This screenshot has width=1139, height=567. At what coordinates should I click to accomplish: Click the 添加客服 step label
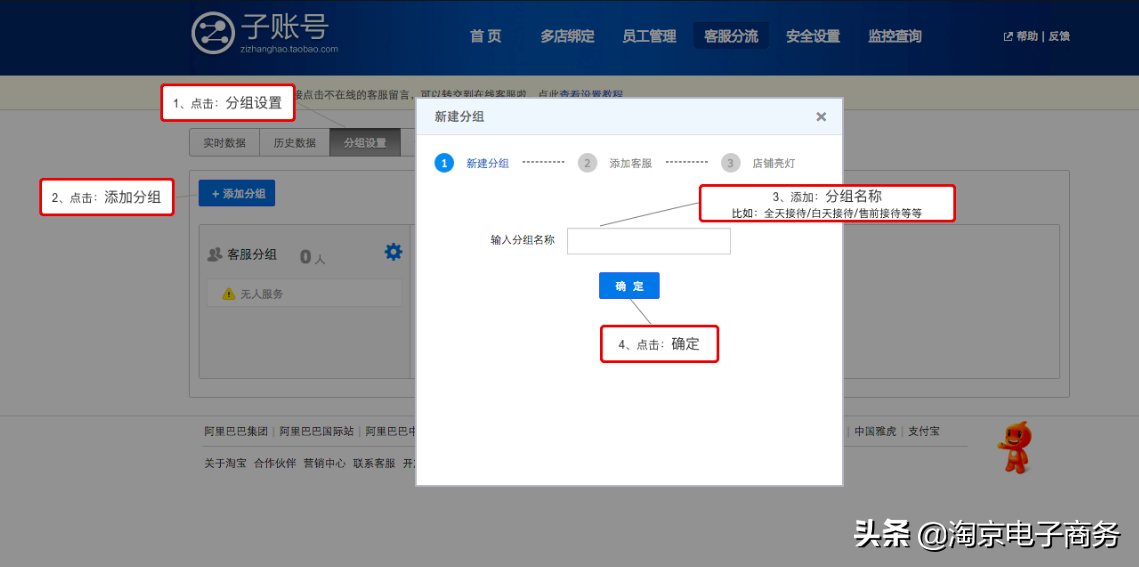point(631,163)
